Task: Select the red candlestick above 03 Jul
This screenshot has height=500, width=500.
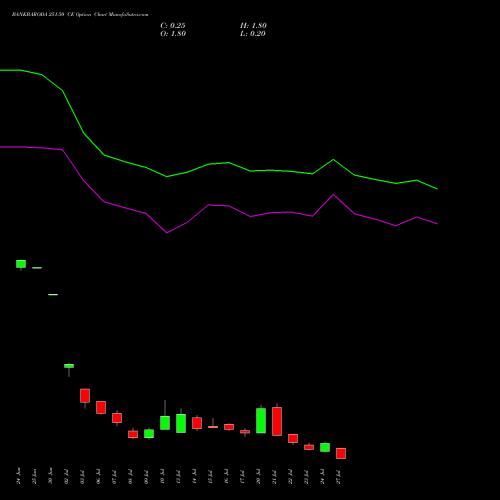Action: click(x=85, y=396)
